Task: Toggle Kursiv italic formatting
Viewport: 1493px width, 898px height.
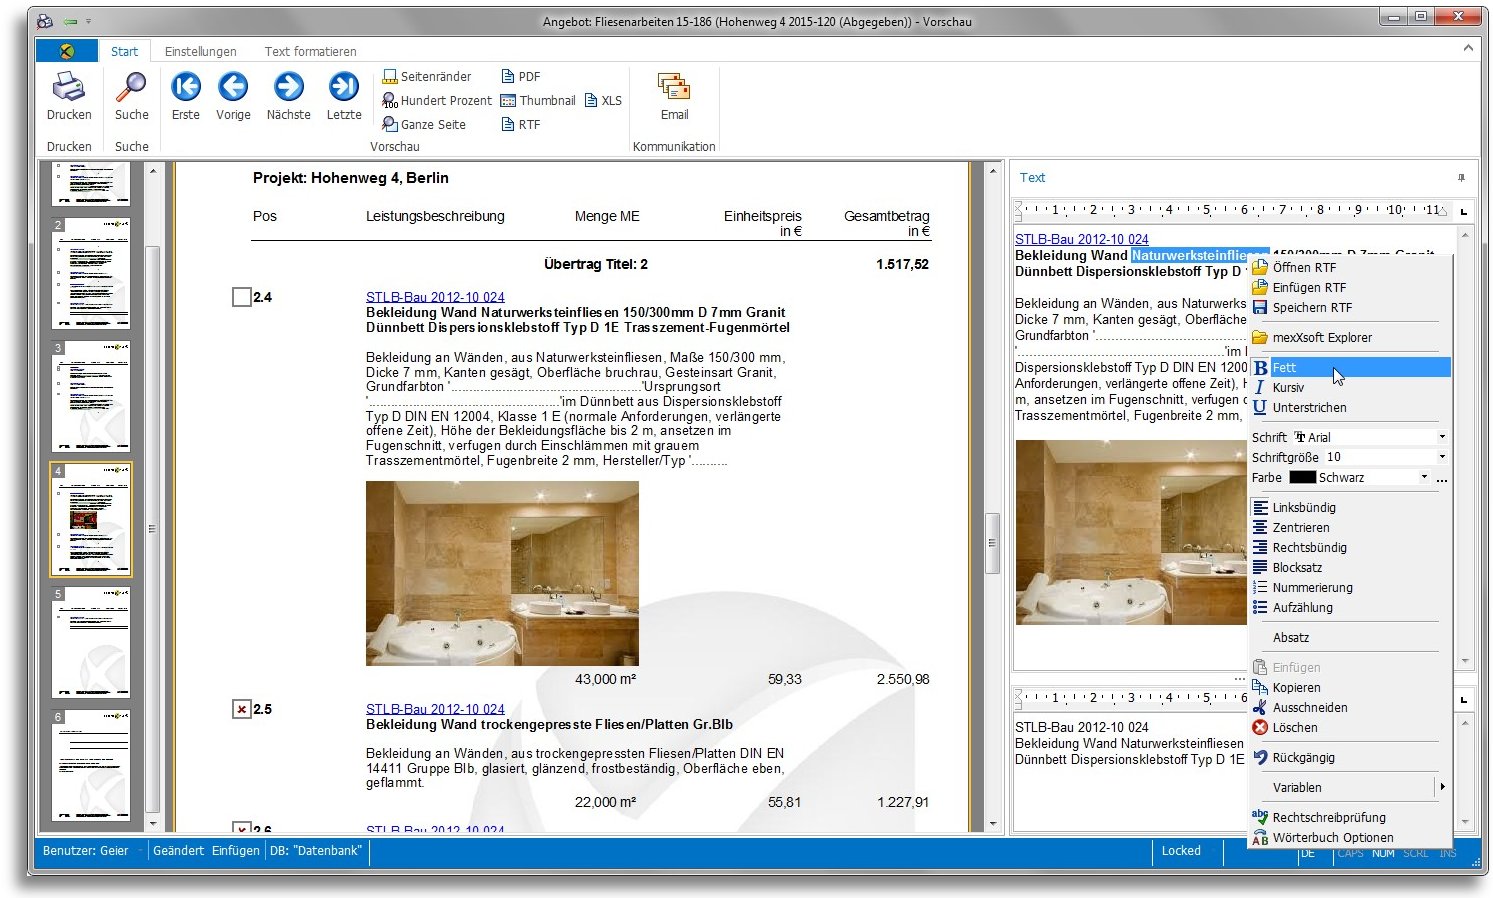Action: (1349, 387)
